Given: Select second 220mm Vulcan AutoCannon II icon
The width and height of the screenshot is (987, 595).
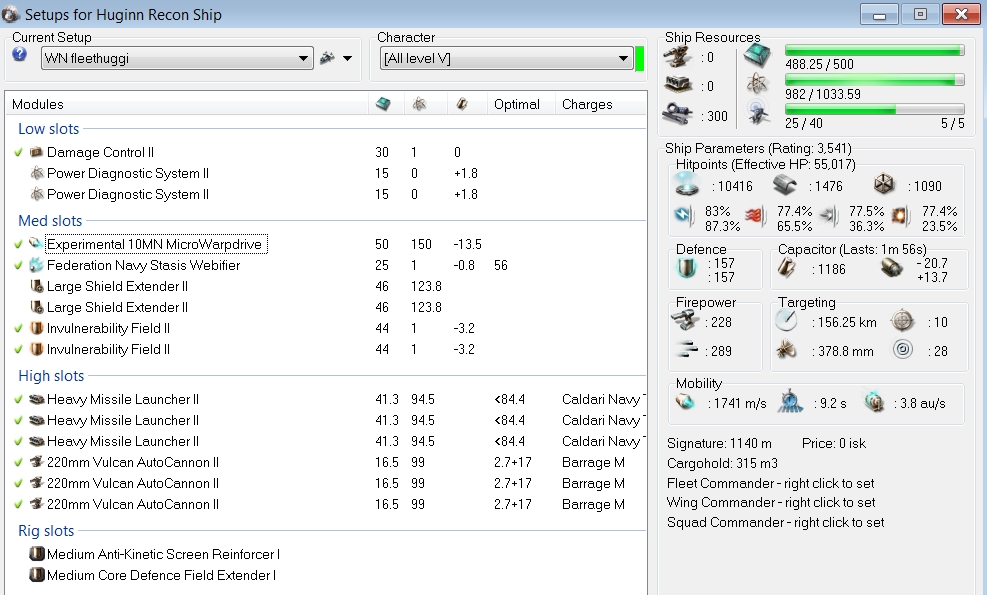Looking at the screenshot, I should pyautogui.click(x=37, y=483).
